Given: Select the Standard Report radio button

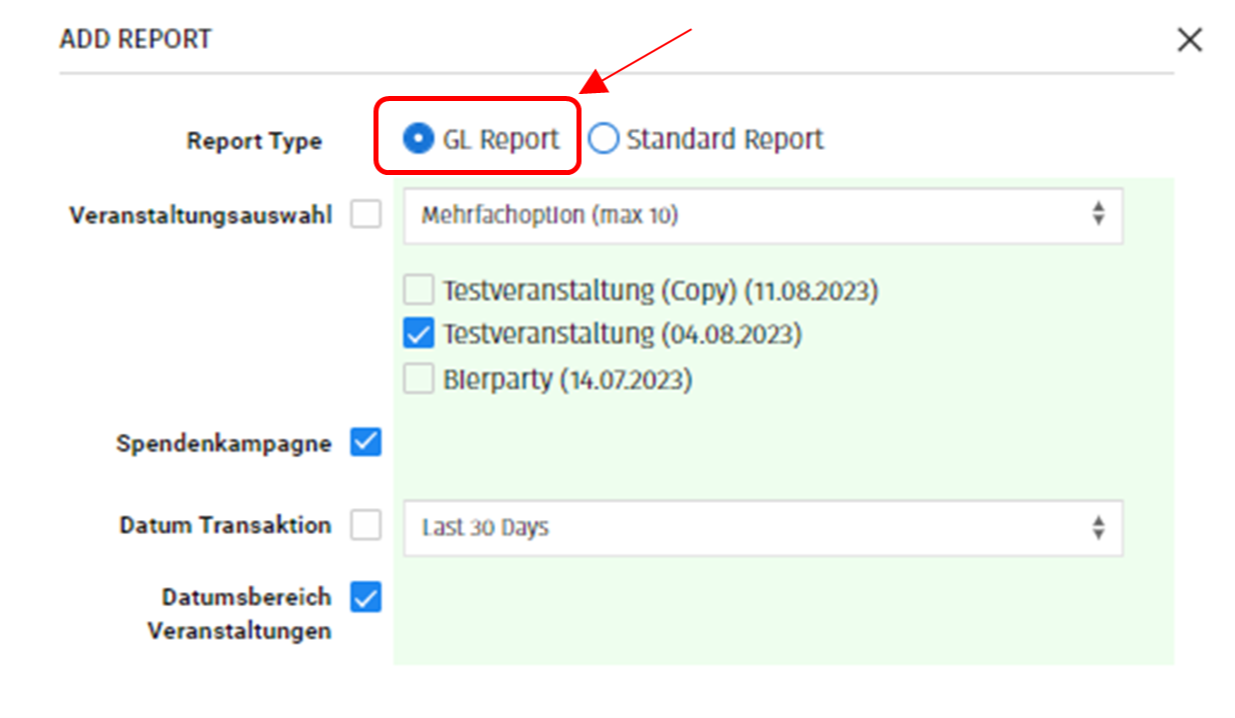Looking at the screenshot, I should (603, 139).
